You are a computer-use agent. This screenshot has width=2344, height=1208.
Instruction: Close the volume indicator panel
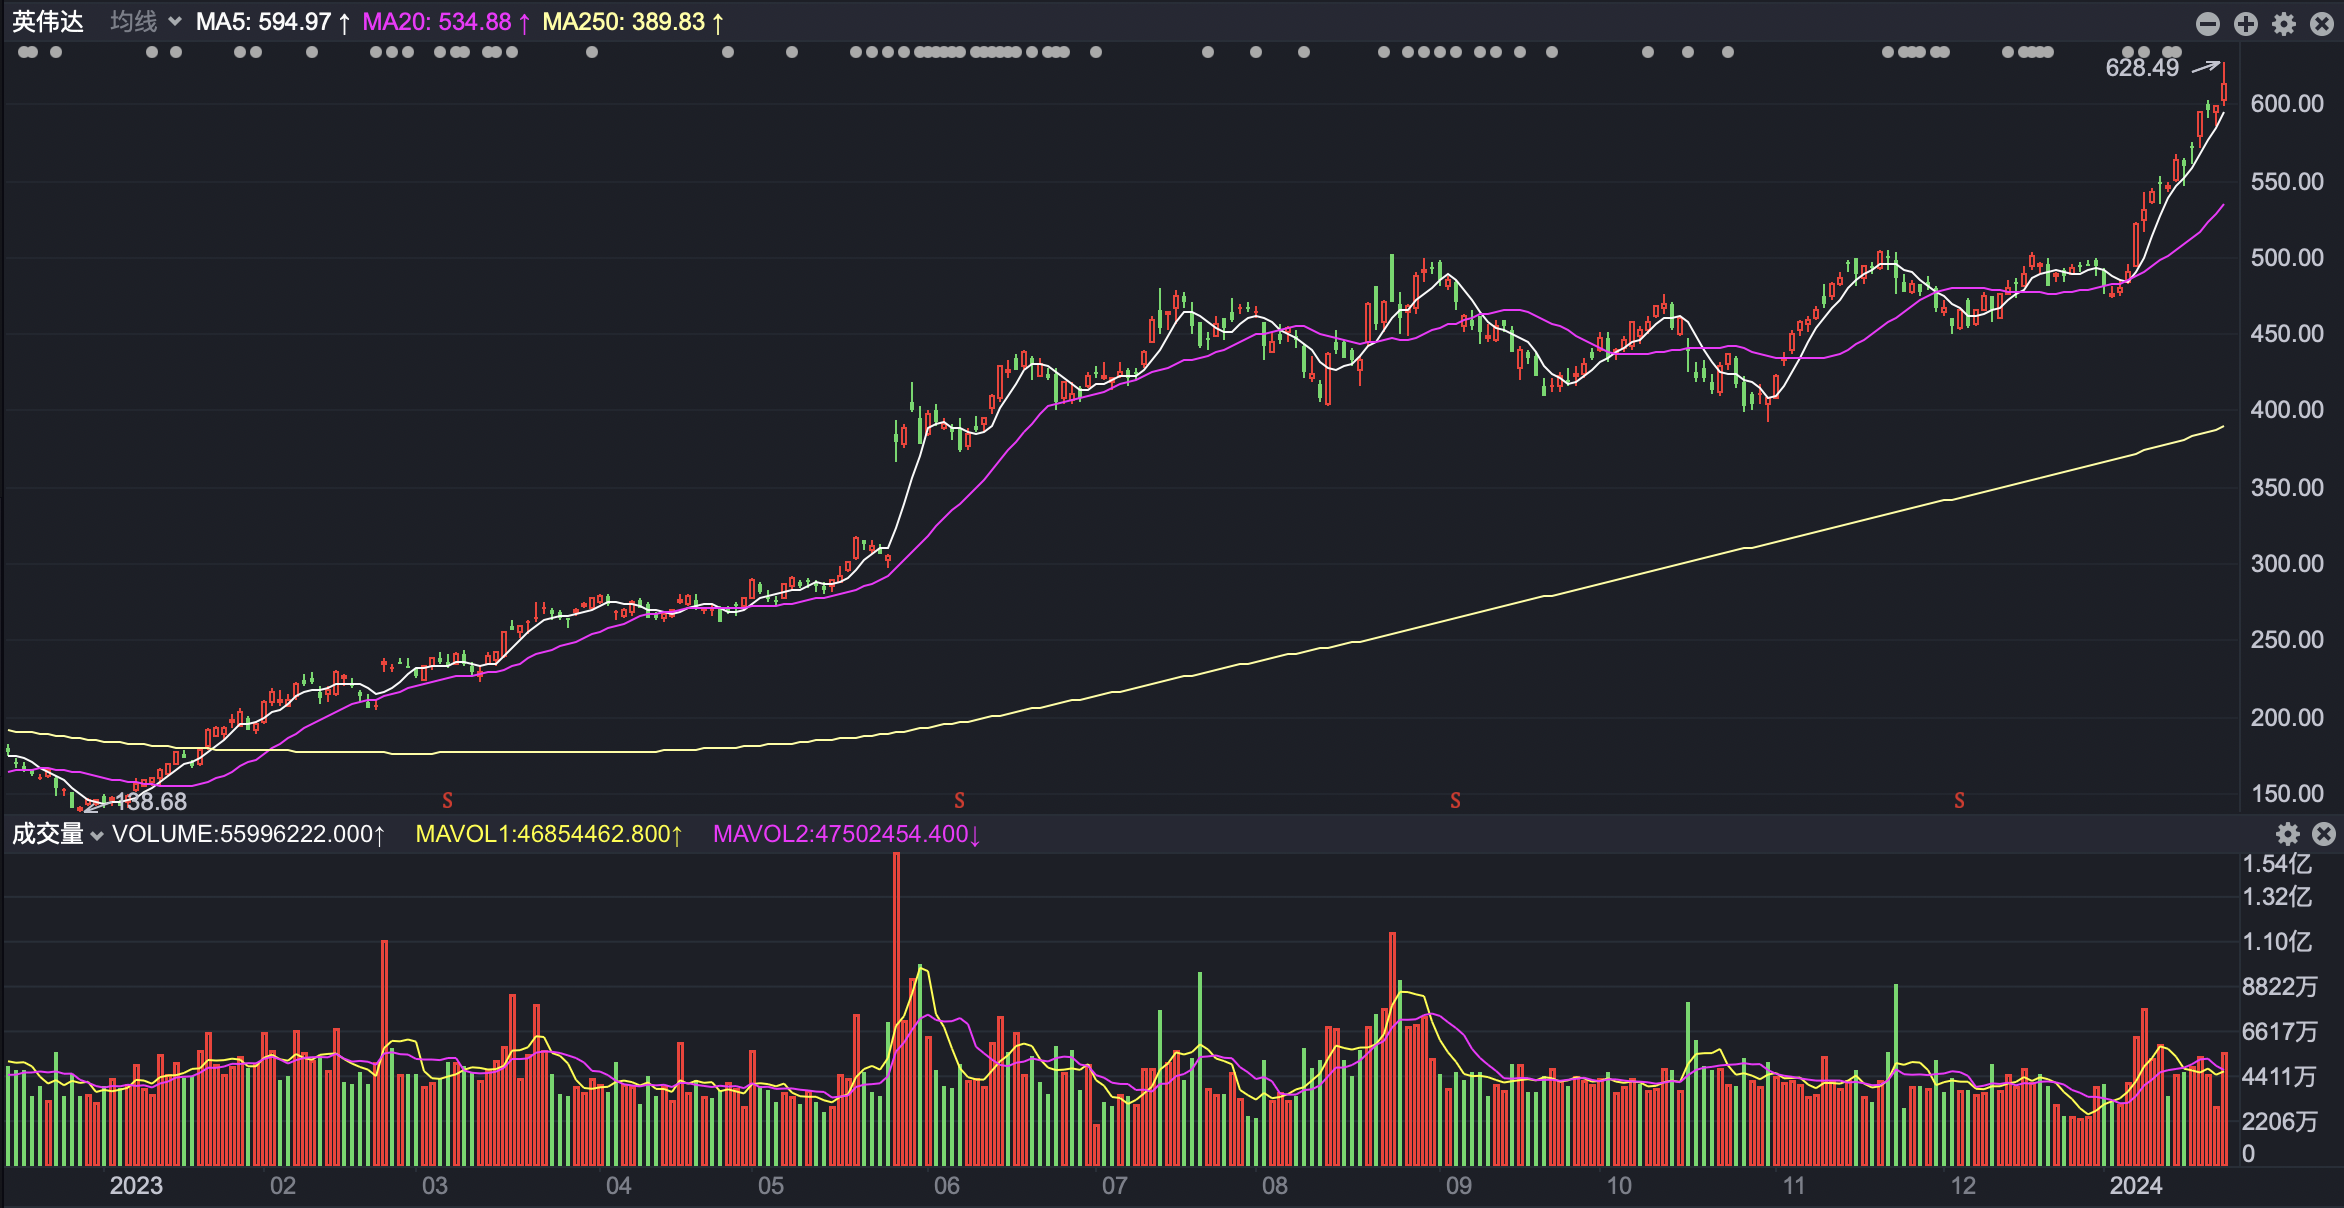[2324, 834]
